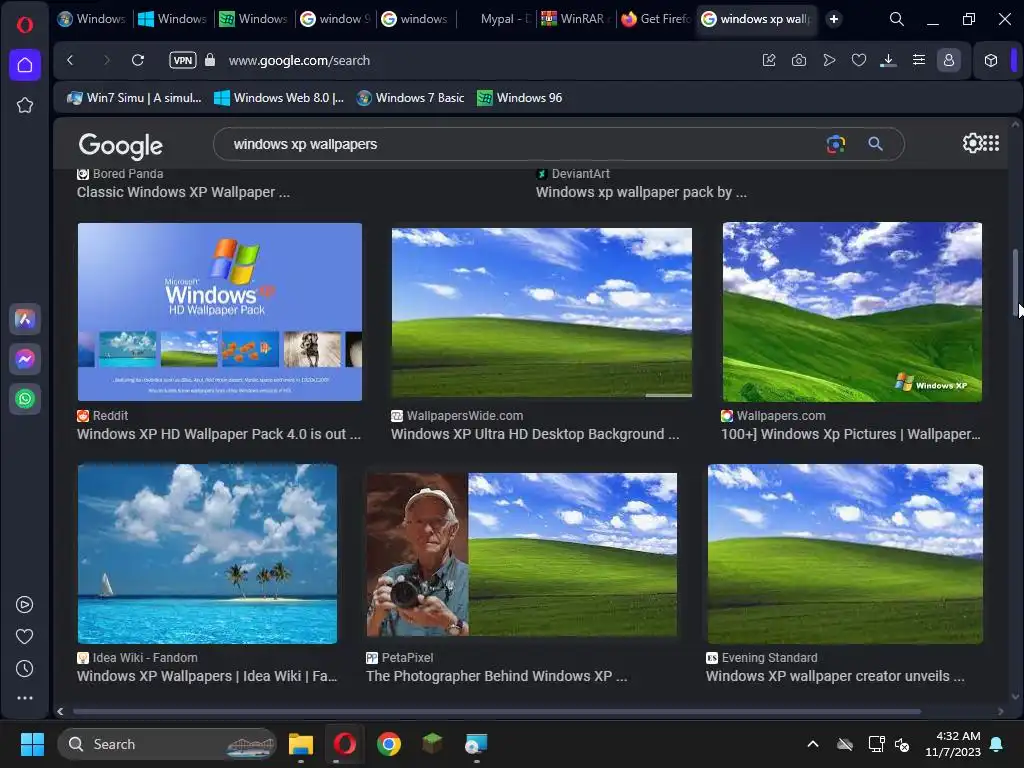Switch to the window 9 Google tab
Screen dimensions: 1024x768
[x=336, y=19]
